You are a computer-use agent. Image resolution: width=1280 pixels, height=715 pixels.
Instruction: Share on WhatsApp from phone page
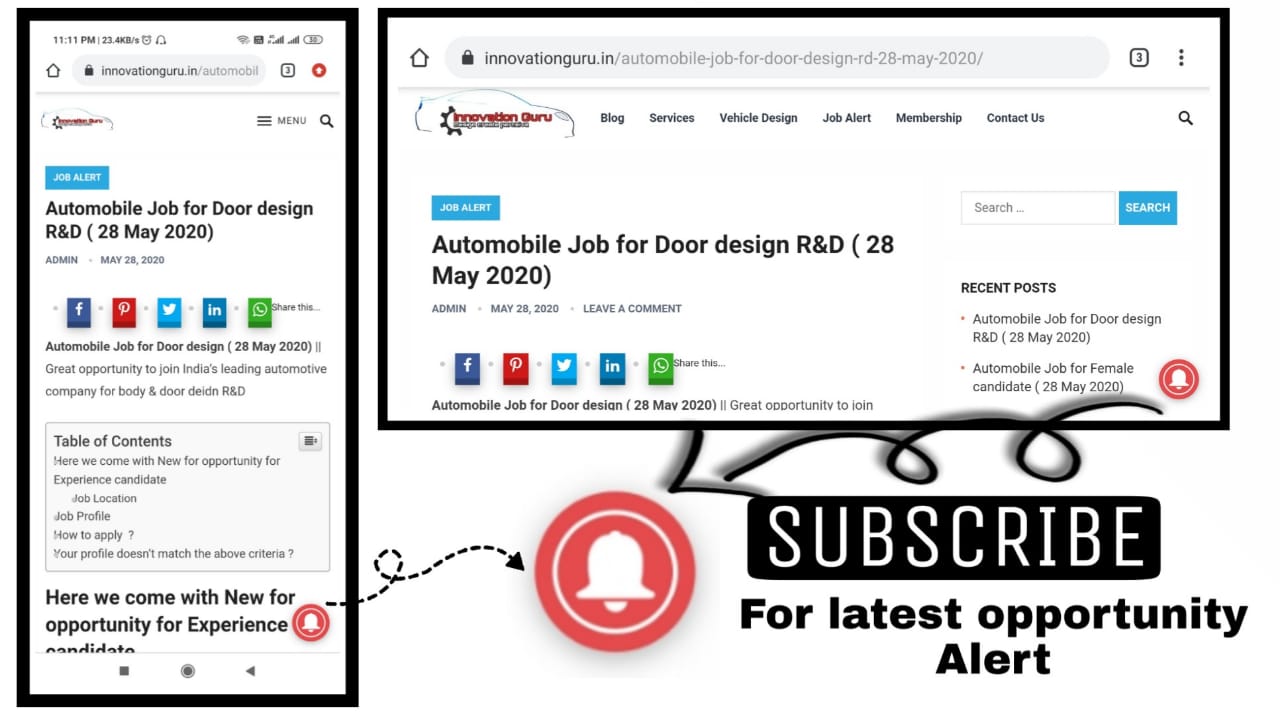click(x=260, y=311)
